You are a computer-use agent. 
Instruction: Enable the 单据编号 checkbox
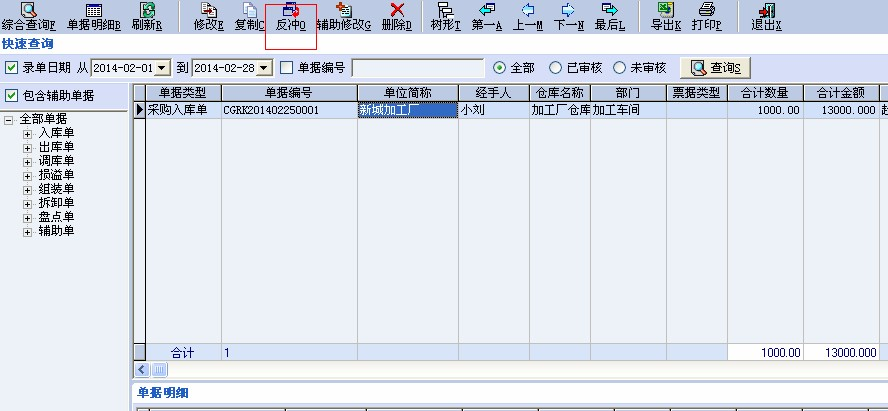coord(287,68)
